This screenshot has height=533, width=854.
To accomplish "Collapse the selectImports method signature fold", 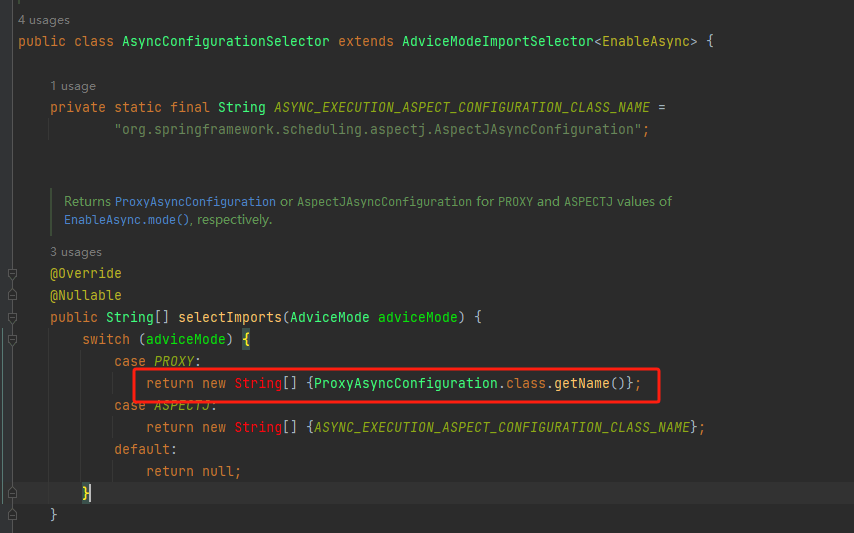I will pyautogui.click(x=12, y=317).
